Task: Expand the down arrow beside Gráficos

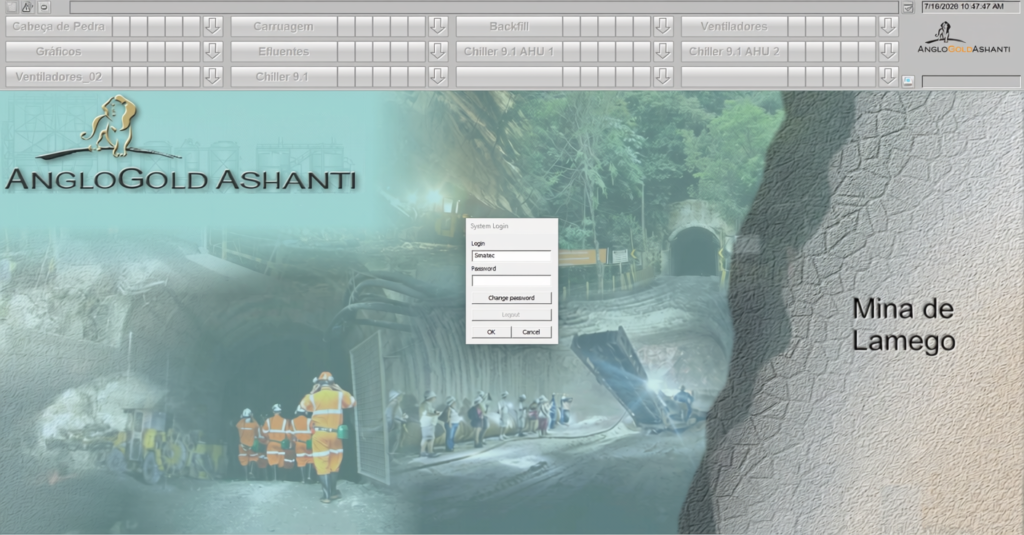Action: 212,51
